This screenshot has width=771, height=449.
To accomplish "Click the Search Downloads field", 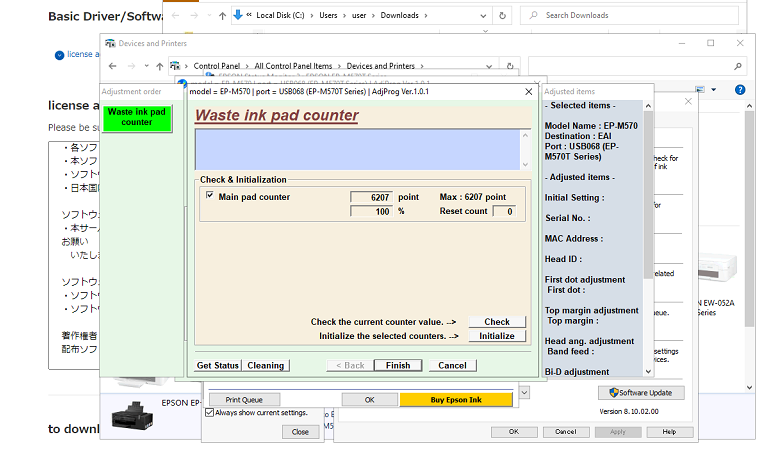I will 629,15.
